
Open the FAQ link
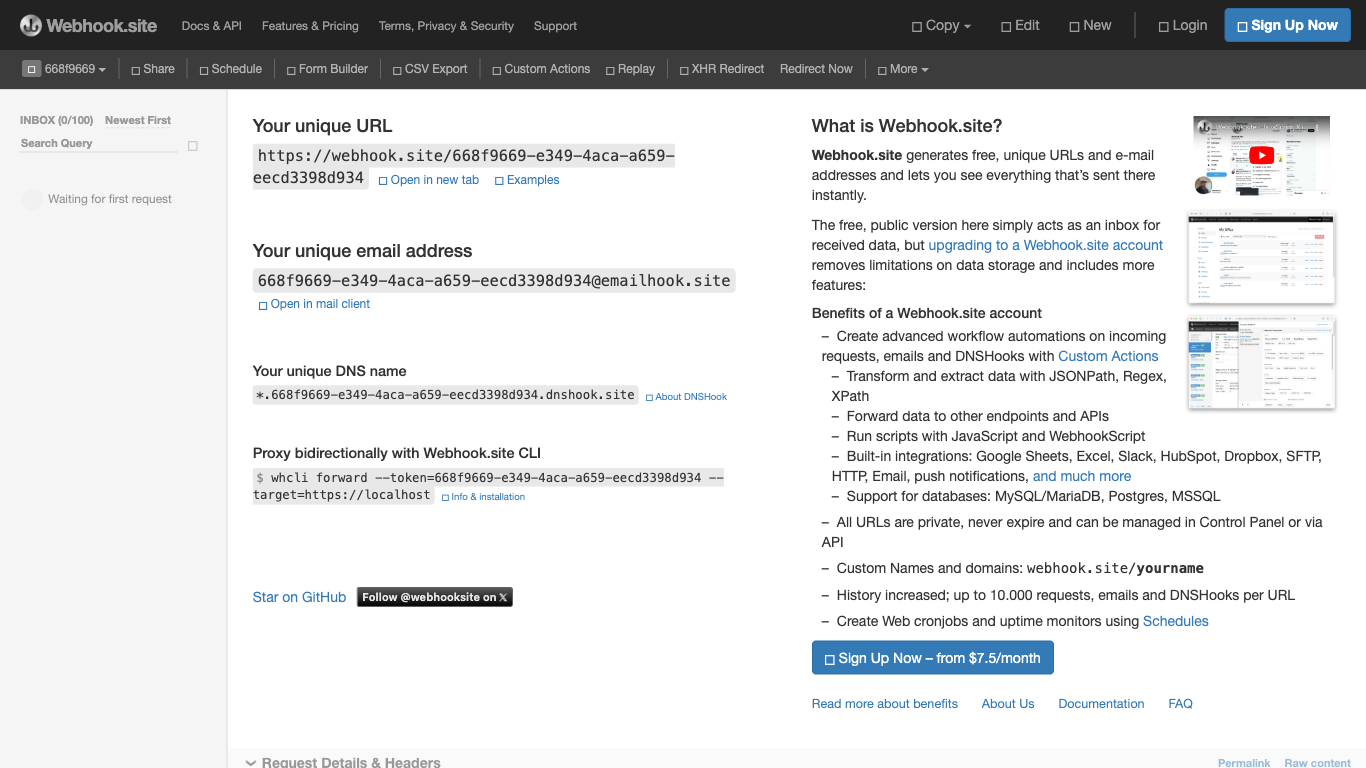[x=1180, y=704]
